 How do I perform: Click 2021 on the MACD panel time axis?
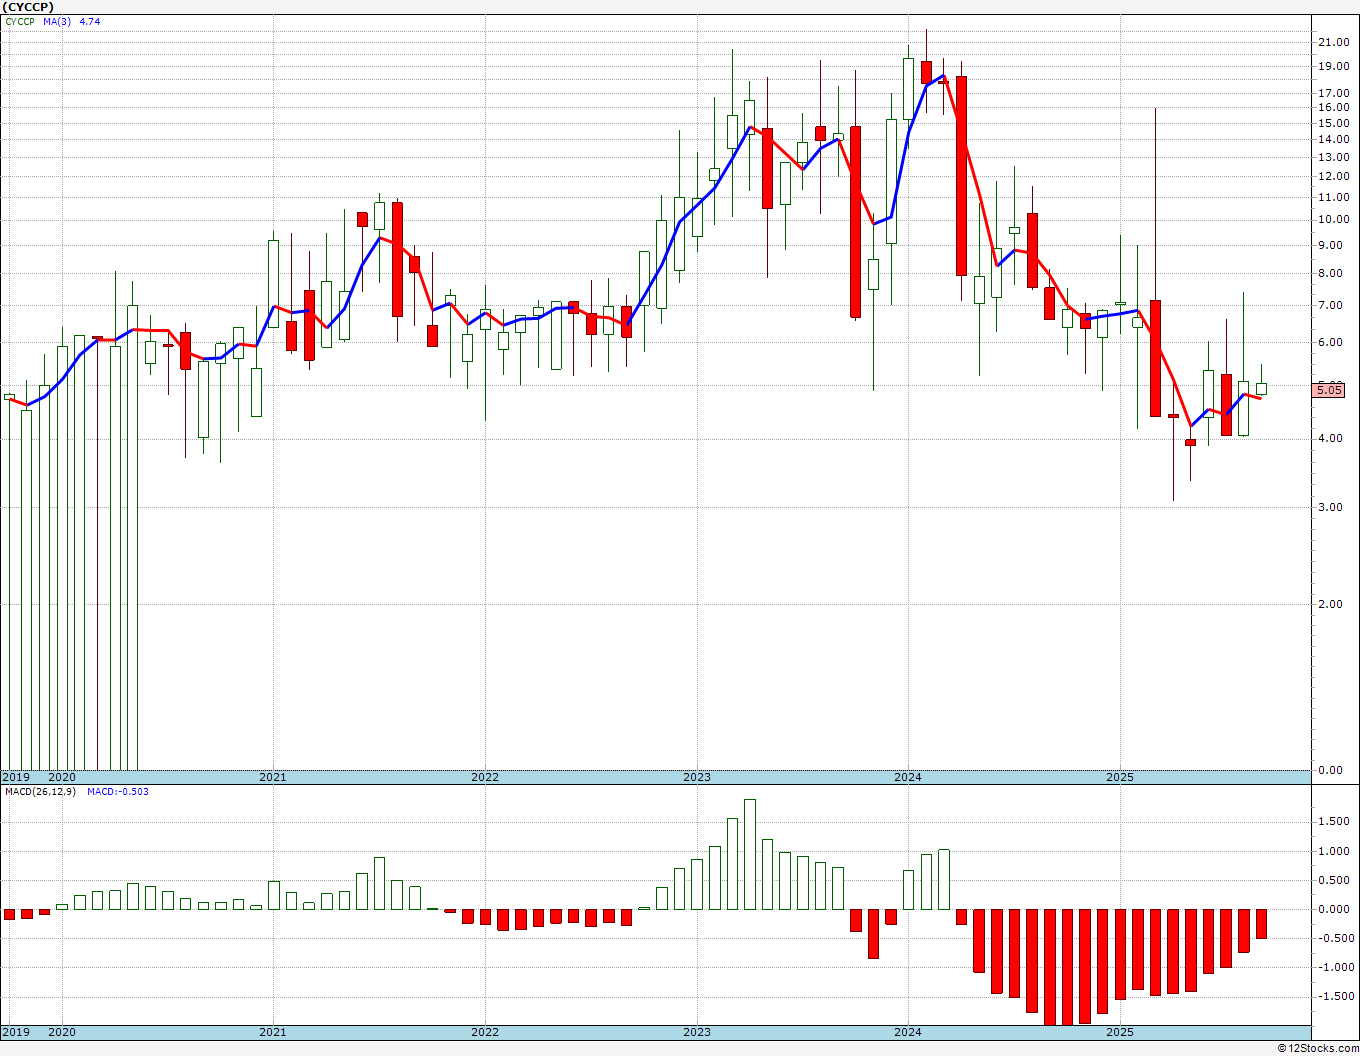(273, 1032)
